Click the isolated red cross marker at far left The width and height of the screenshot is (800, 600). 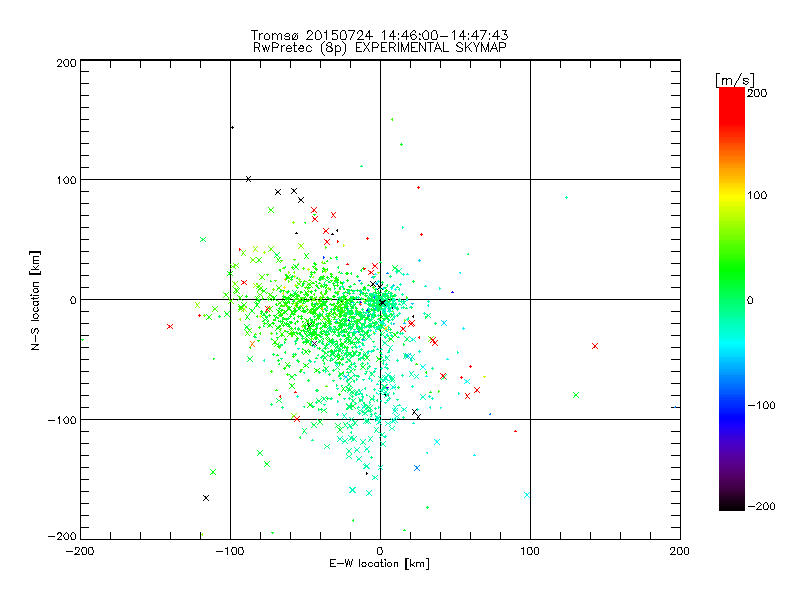(170, 327)
